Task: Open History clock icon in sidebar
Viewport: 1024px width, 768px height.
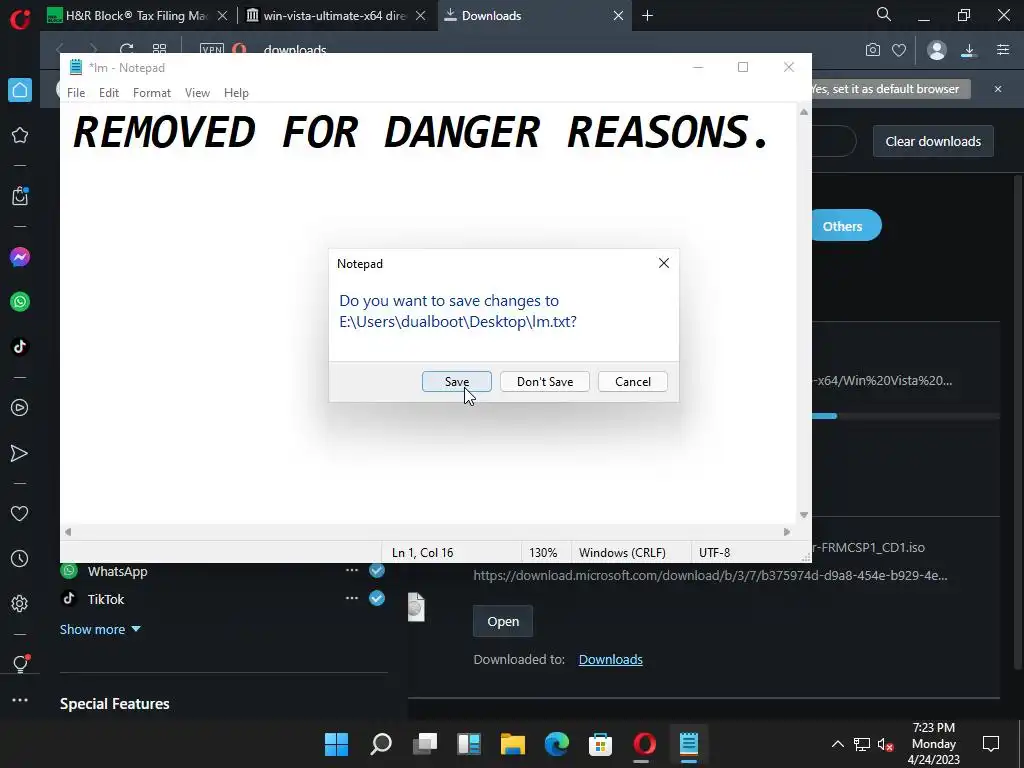Action: coord(20,559)
